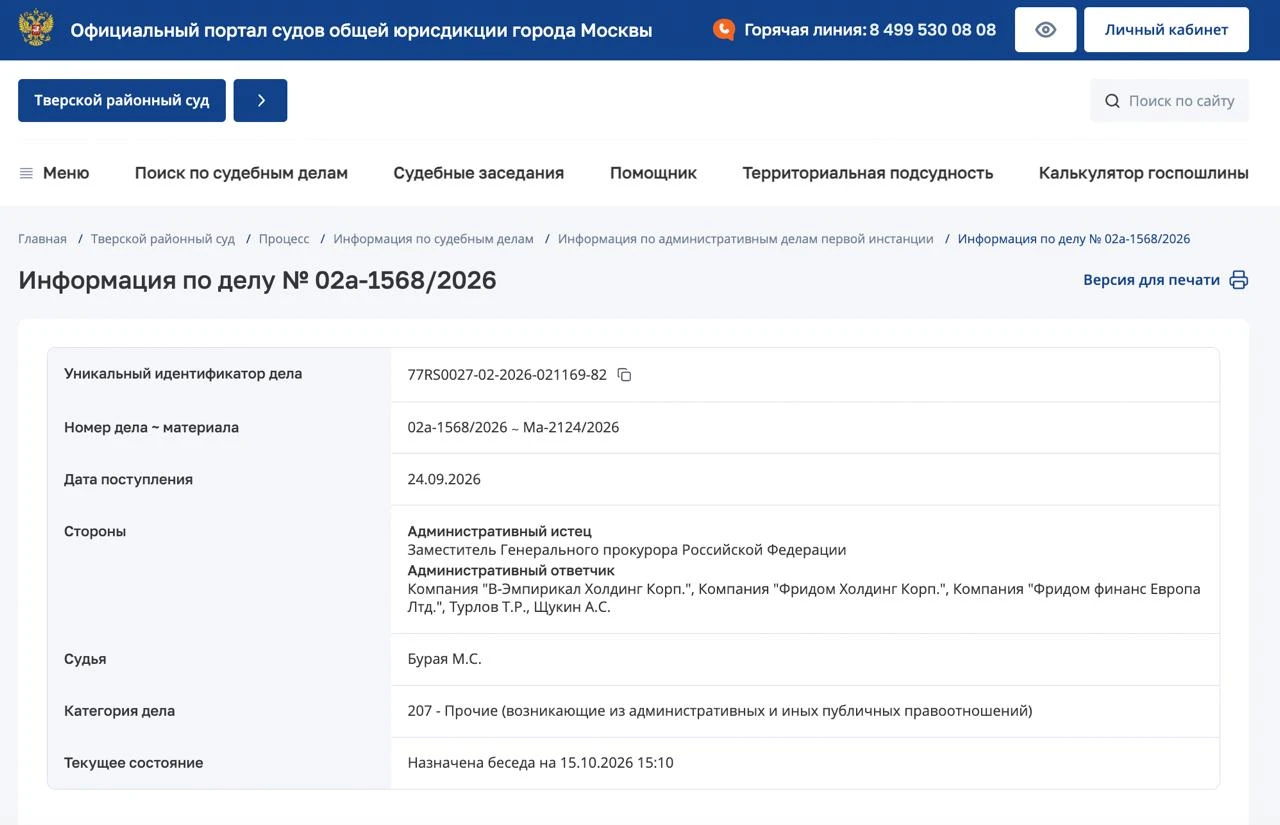The width and height of the screenshot is (1280, 825).
Task: Open the Судебные заседания menu item
Action: click(479, 173)
